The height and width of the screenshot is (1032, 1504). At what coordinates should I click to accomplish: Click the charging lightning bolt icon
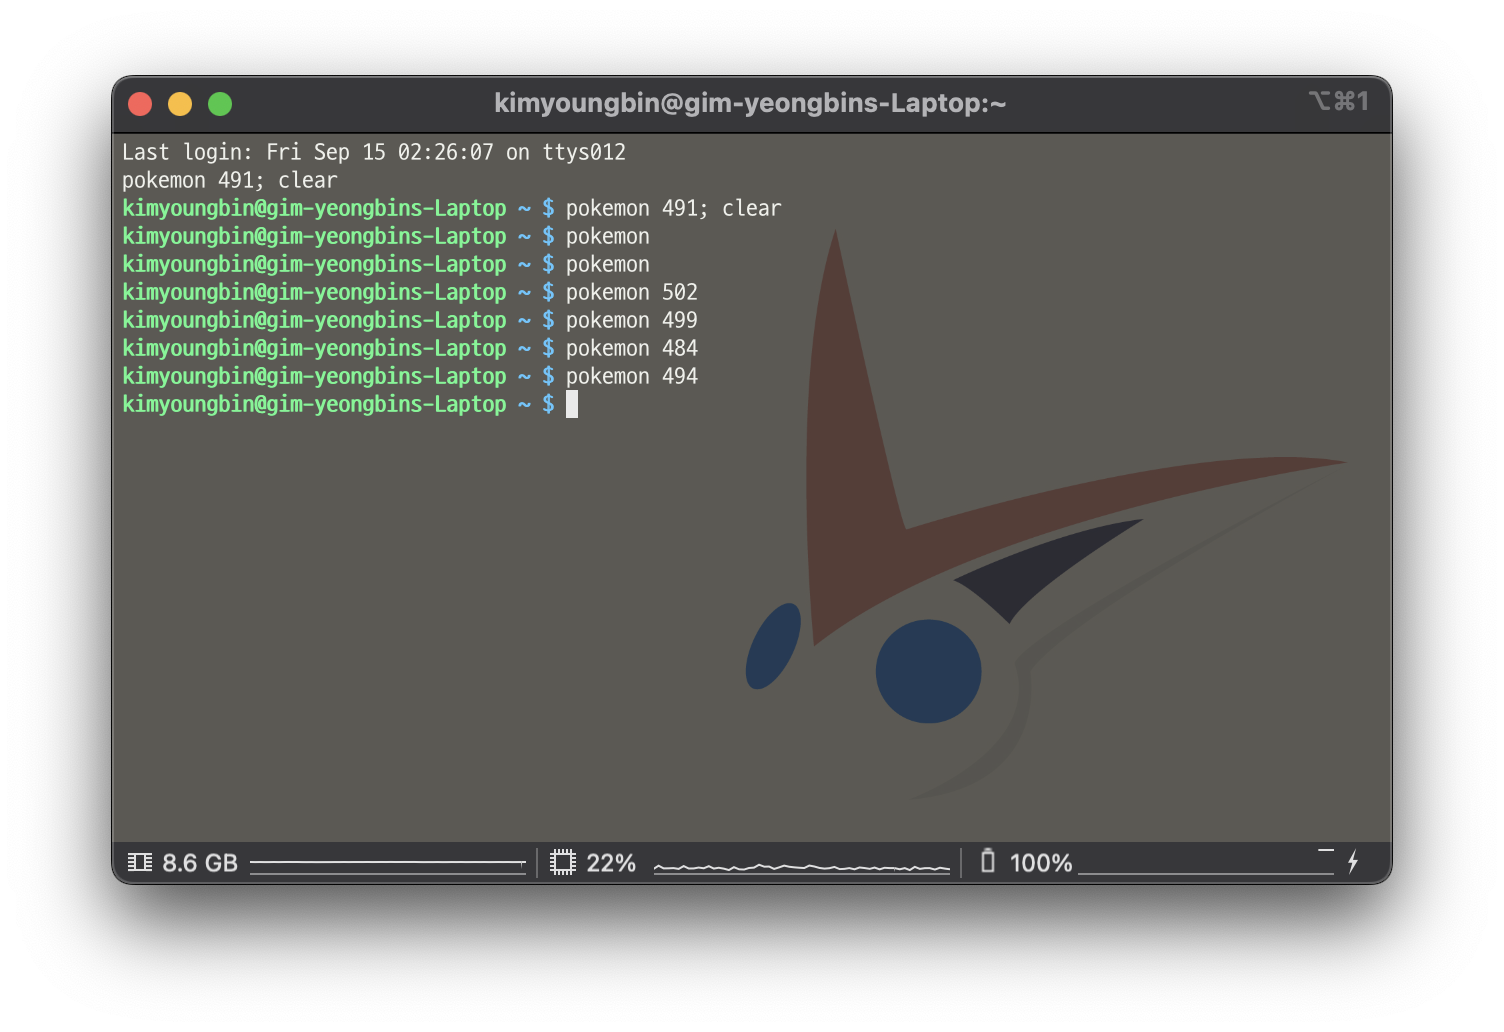click(1353, 862)
